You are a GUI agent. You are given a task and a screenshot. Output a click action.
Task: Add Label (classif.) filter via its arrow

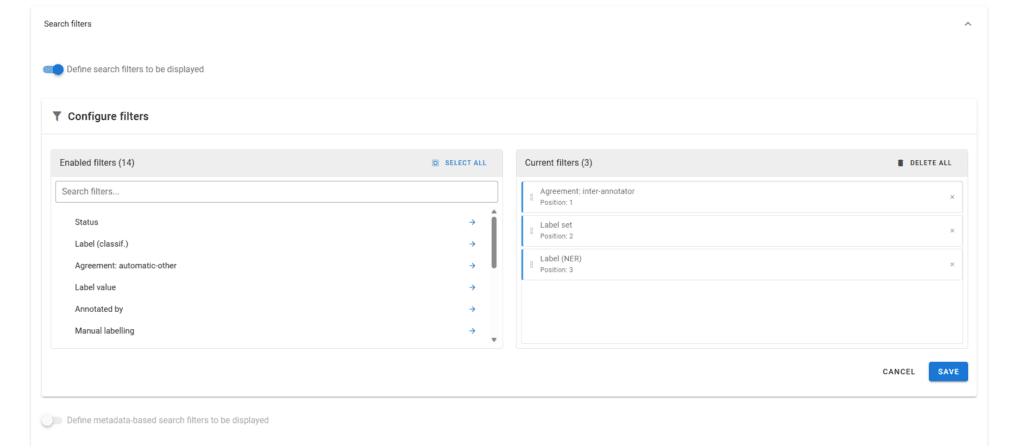click(472, 244)
